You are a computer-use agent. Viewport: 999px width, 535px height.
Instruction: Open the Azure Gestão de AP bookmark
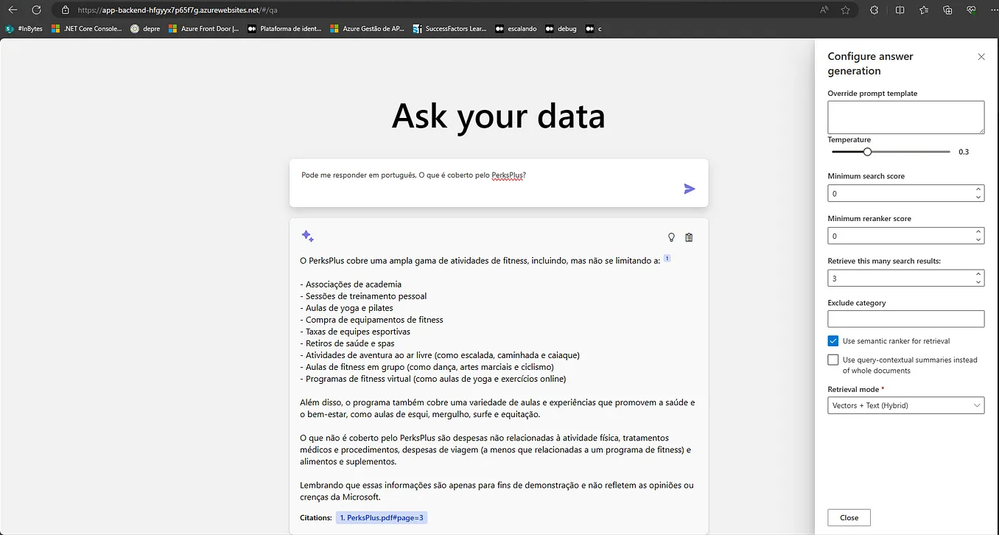pyautogui.click(x=368, y=29)
